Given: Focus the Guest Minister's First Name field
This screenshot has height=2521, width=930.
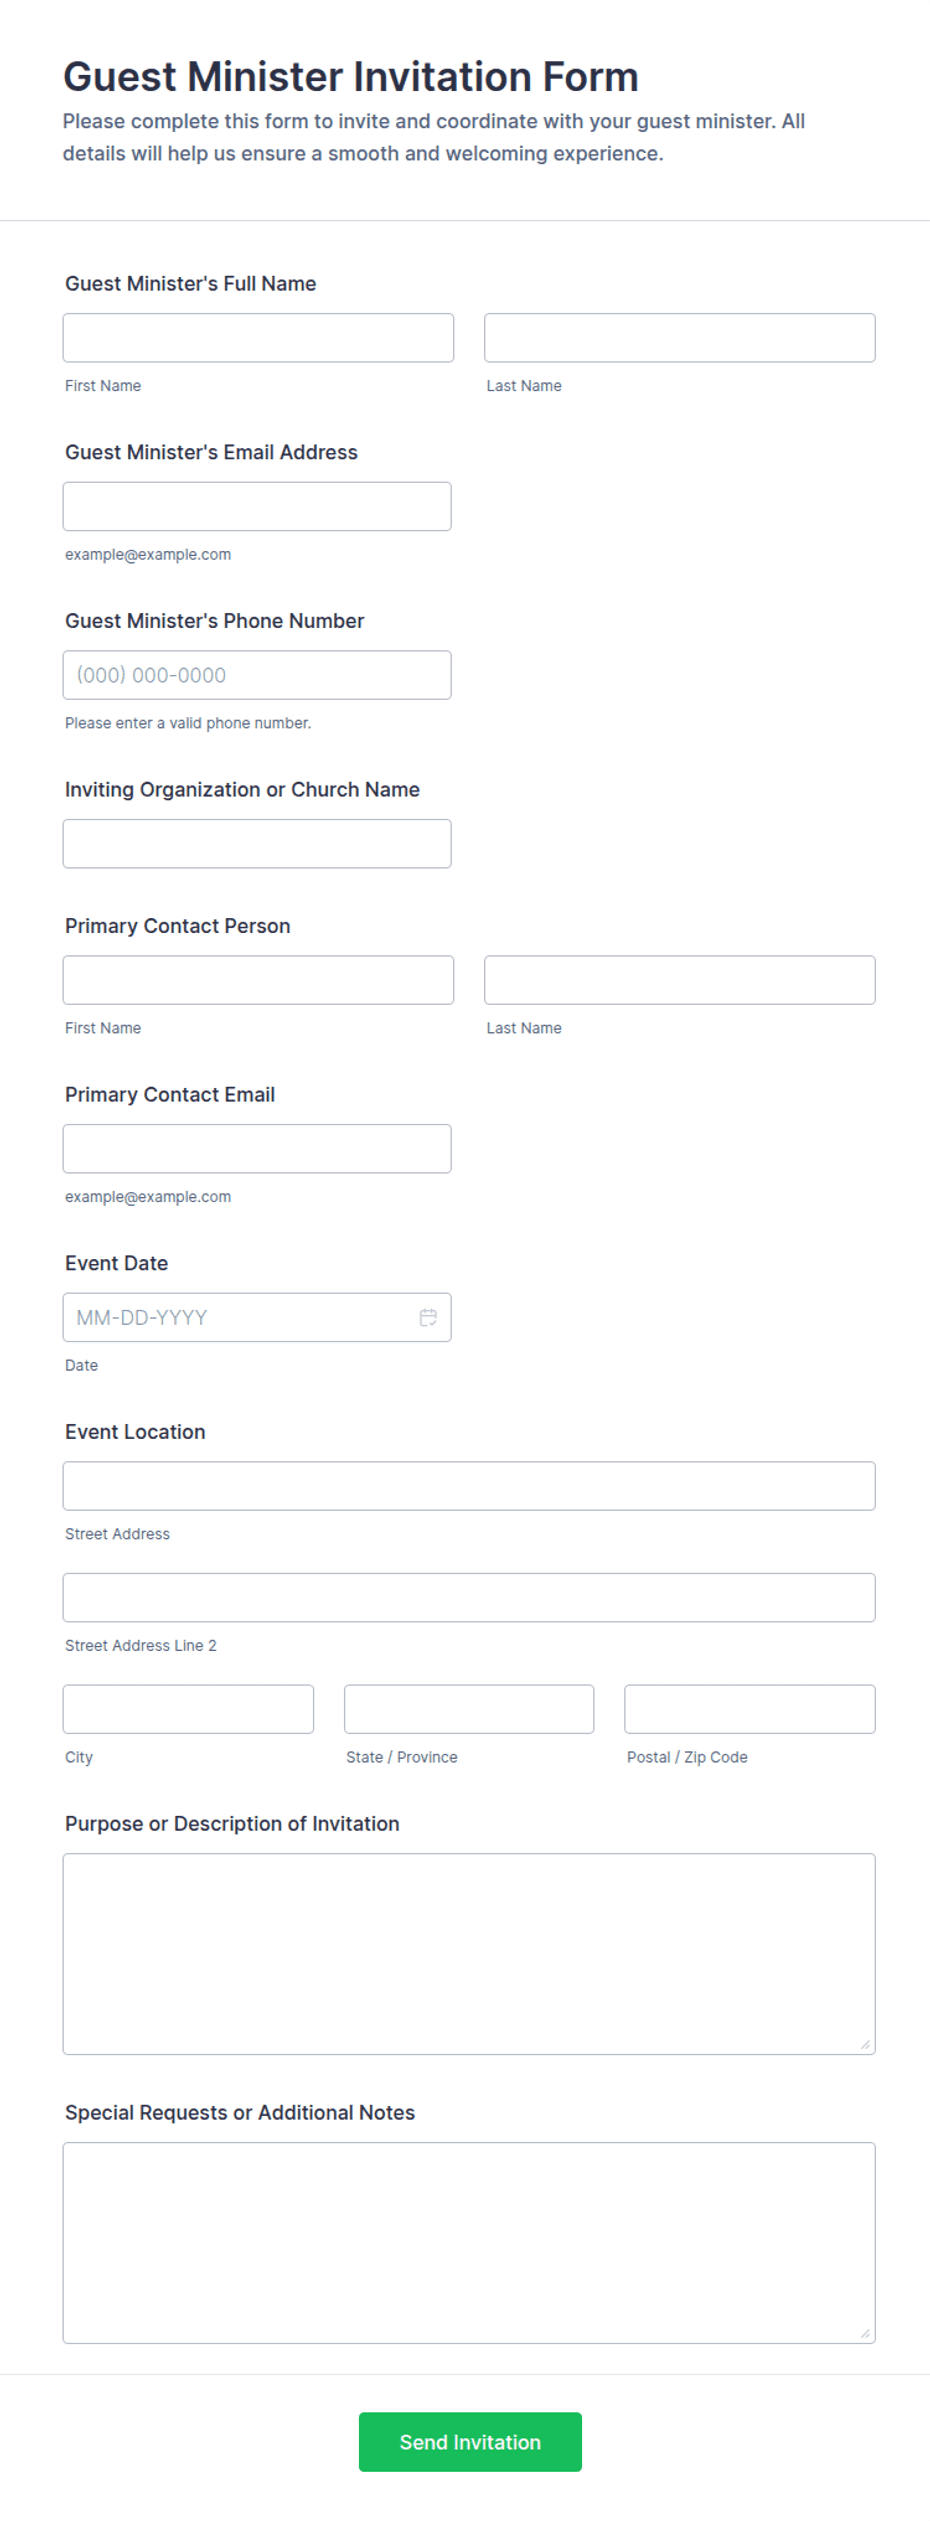Looking at the screenshot, I should pos(258,338).
